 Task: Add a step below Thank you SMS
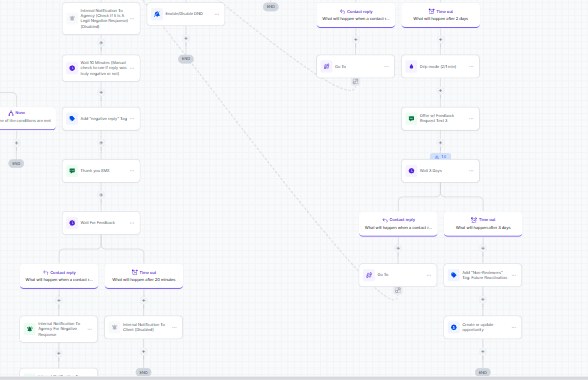(101, 195)
